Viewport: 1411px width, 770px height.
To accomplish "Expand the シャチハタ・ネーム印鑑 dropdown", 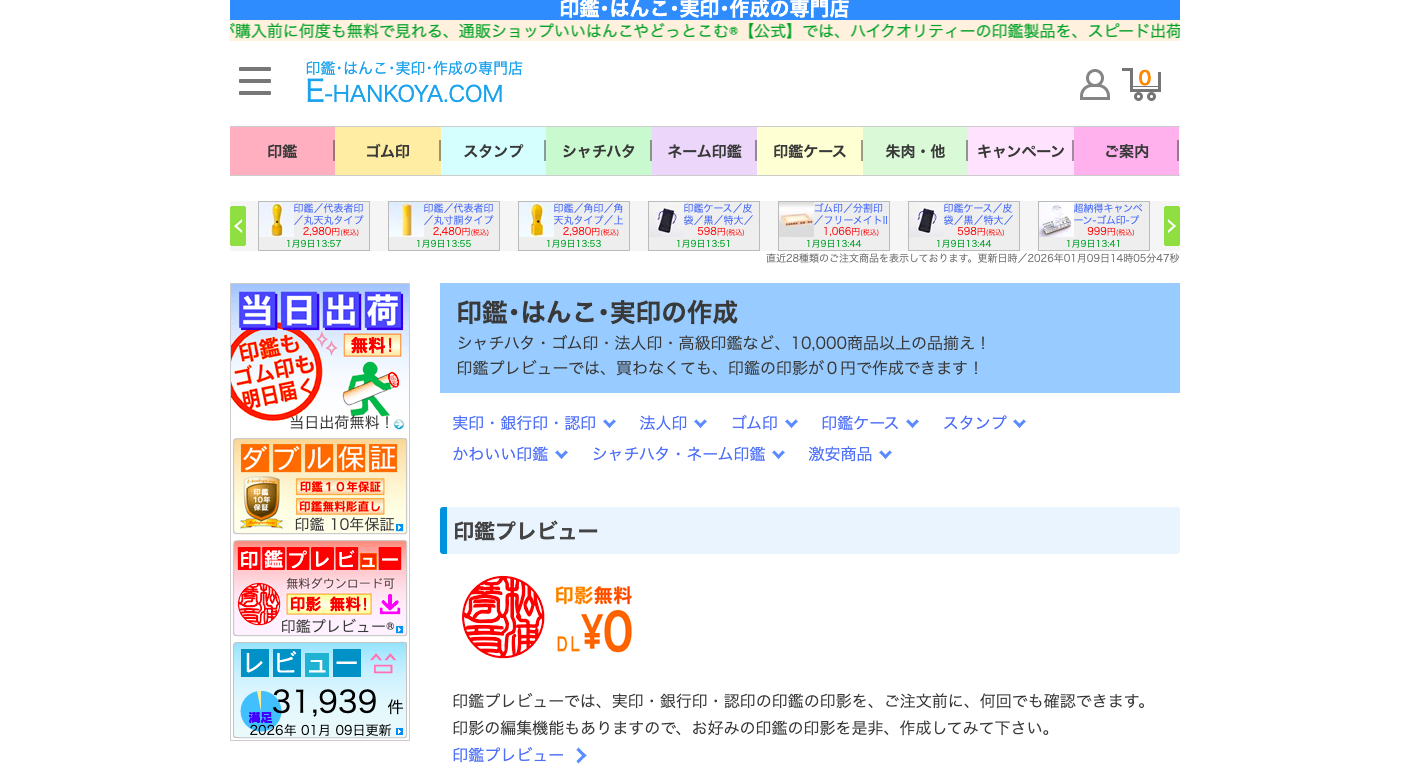I will tap(687, 454).
